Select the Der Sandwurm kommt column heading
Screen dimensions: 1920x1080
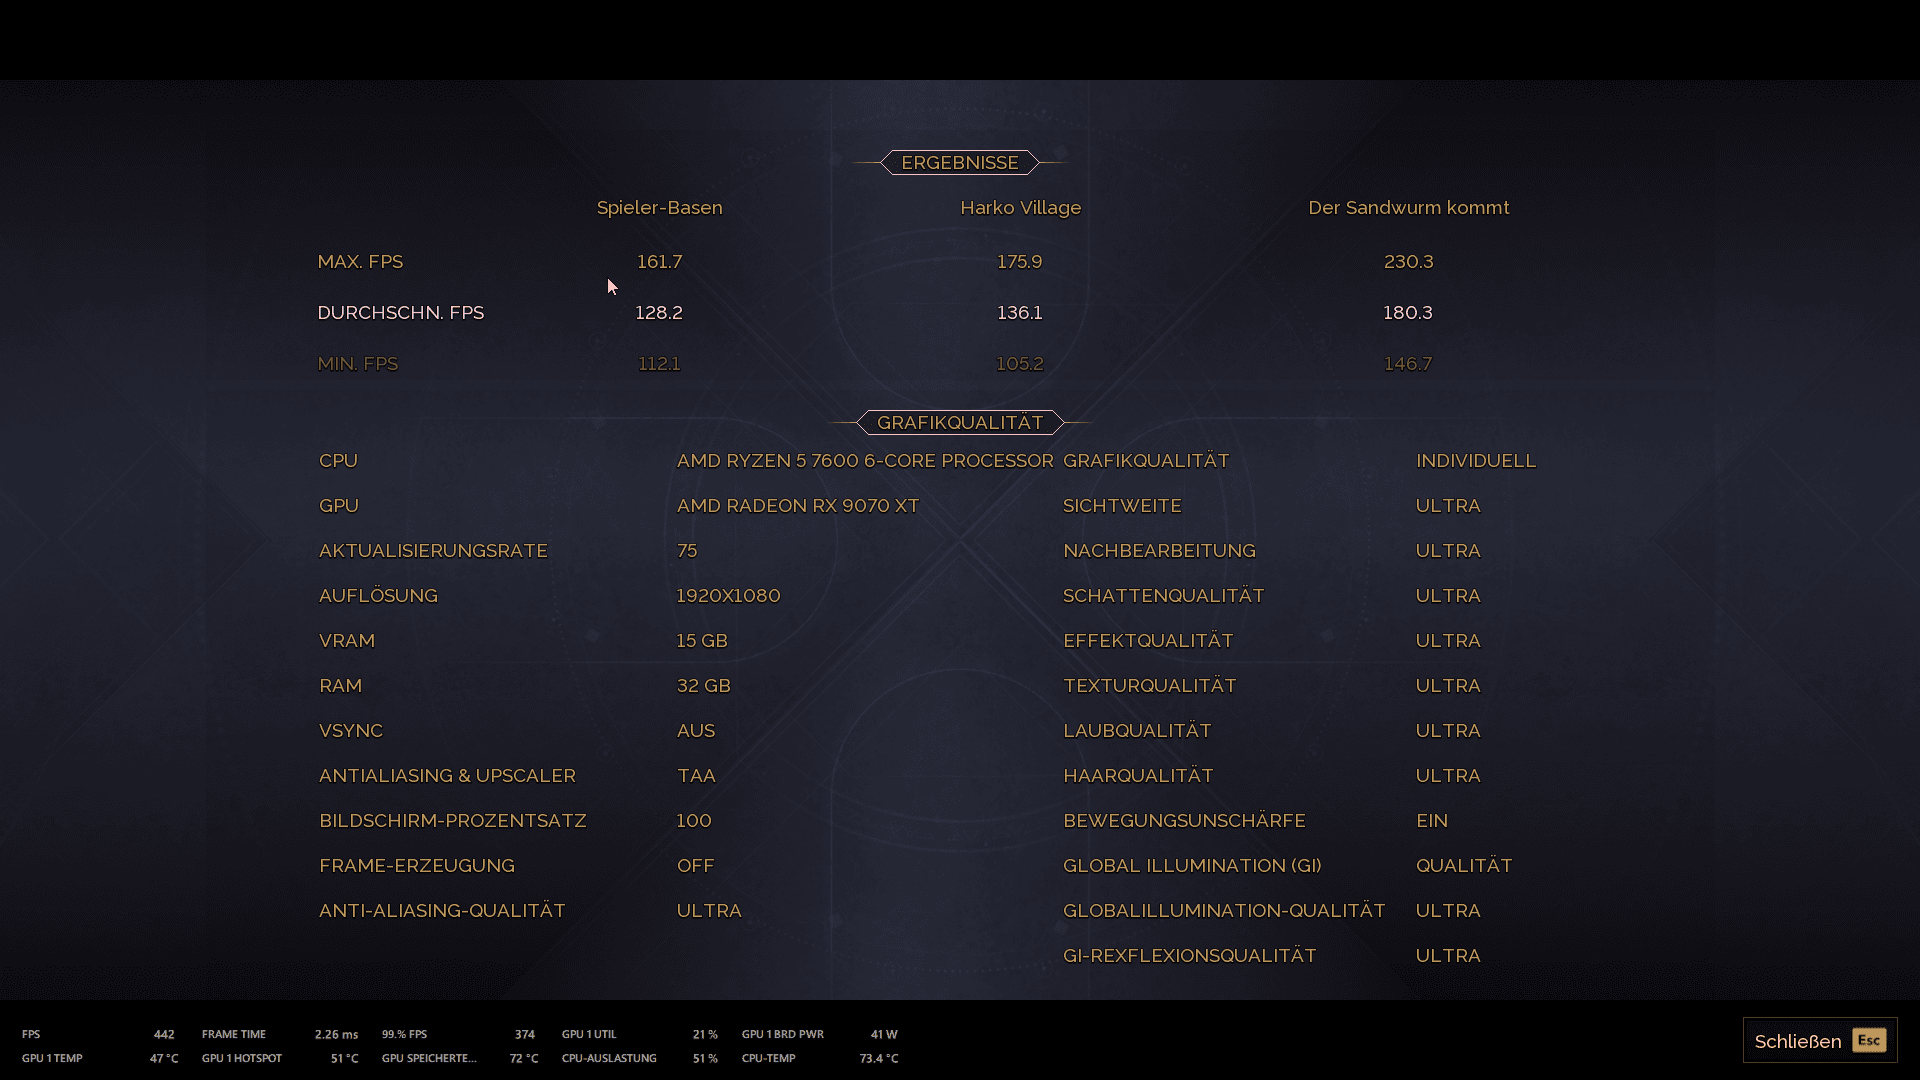pyautogui.click(x=1408, y=208)
